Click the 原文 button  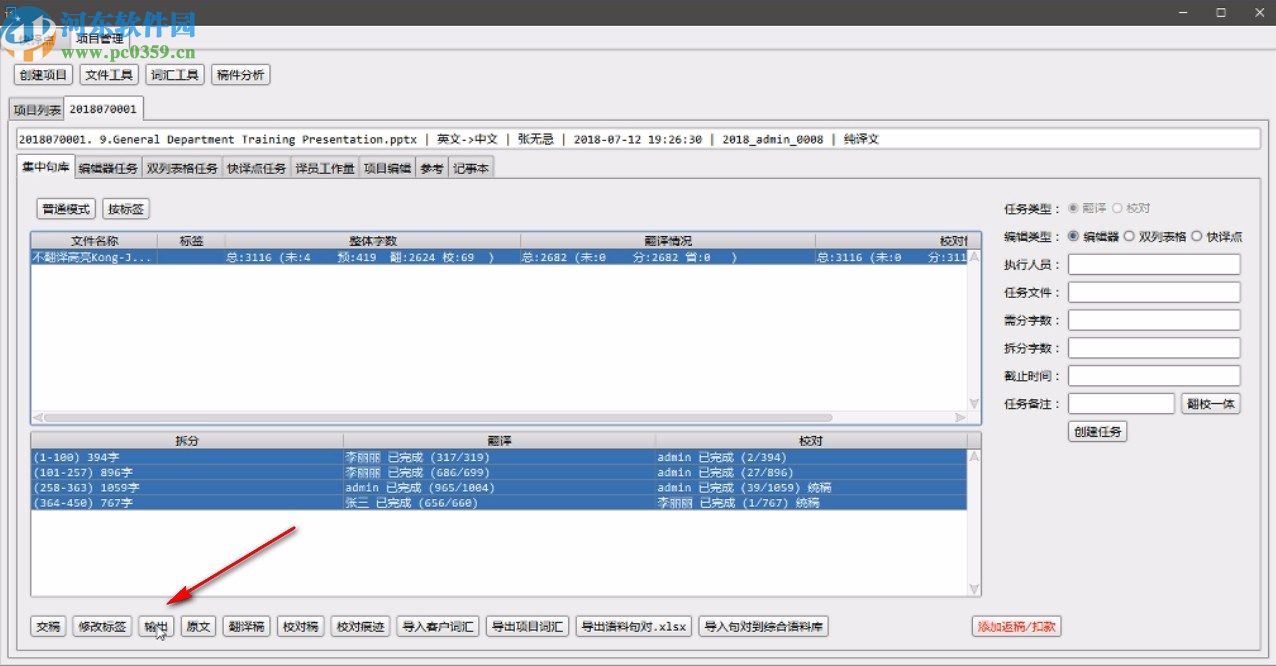198,627
